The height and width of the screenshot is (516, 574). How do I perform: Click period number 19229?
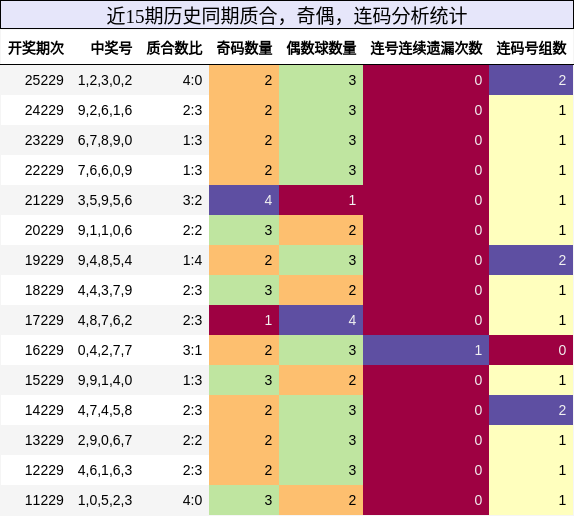point(44,260)
